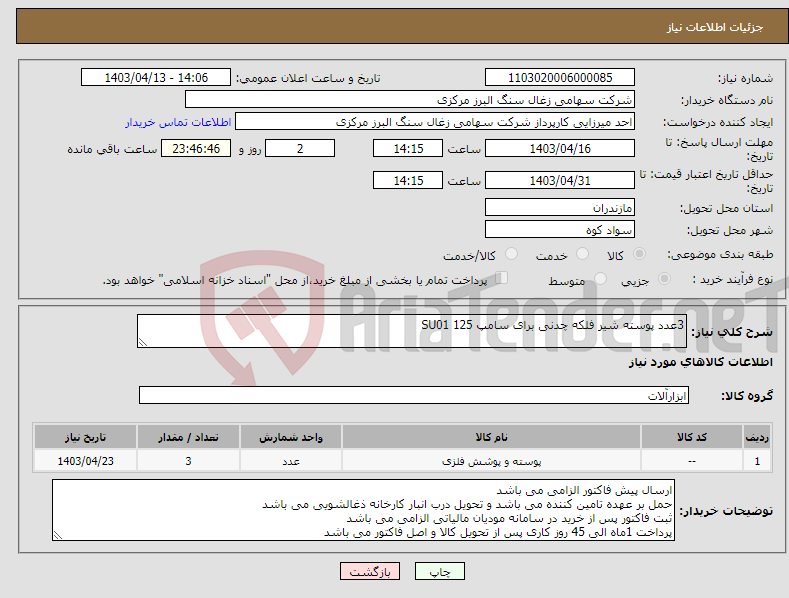This screenshot has height=598, width=789.
Task: Click the province field مازندران
Action: [x=560, y=207]
